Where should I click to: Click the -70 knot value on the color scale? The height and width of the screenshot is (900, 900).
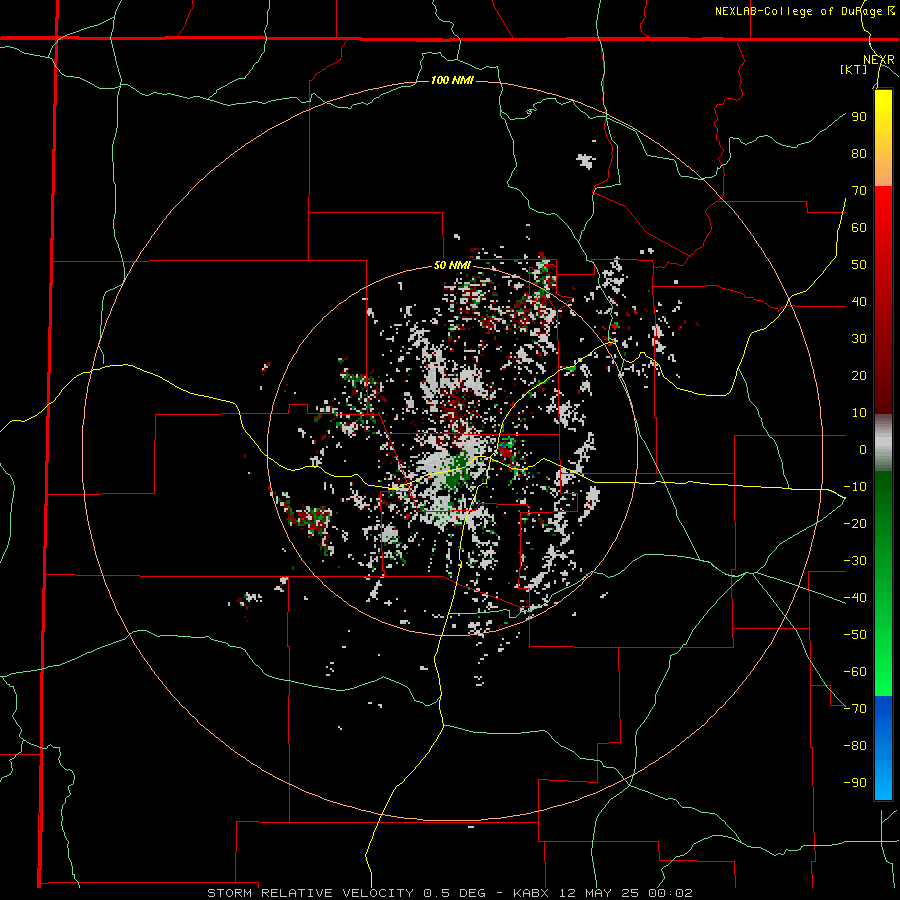(x=855, y=709)
